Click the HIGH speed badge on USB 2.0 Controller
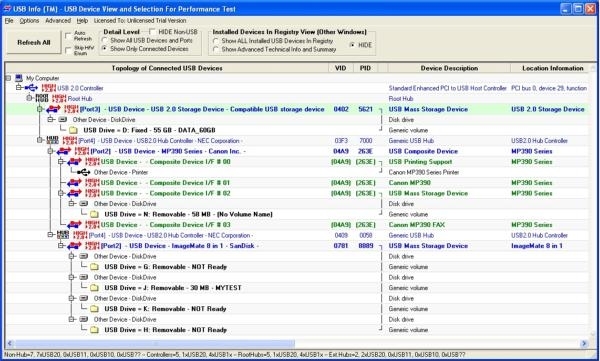Viewport: 600px width, 361px height. (49, 88)
